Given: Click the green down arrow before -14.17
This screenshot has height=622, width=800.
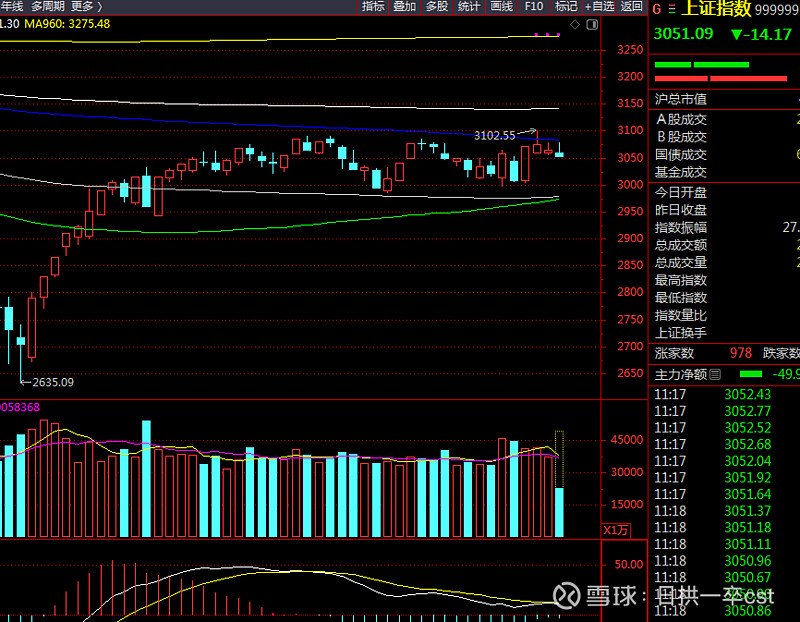Looking at the screenshot, I should tap(736, 35).
